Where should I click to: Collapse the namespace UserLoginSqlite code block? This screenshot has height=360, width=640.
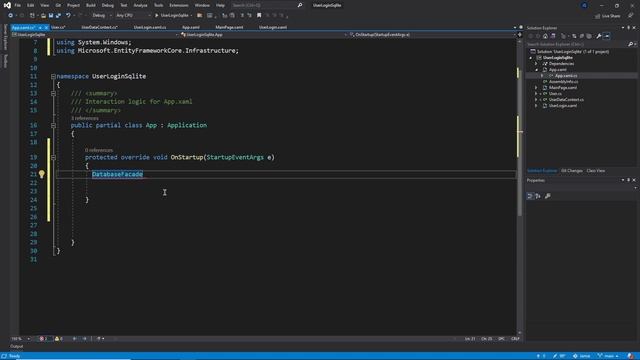coord(53,76)
